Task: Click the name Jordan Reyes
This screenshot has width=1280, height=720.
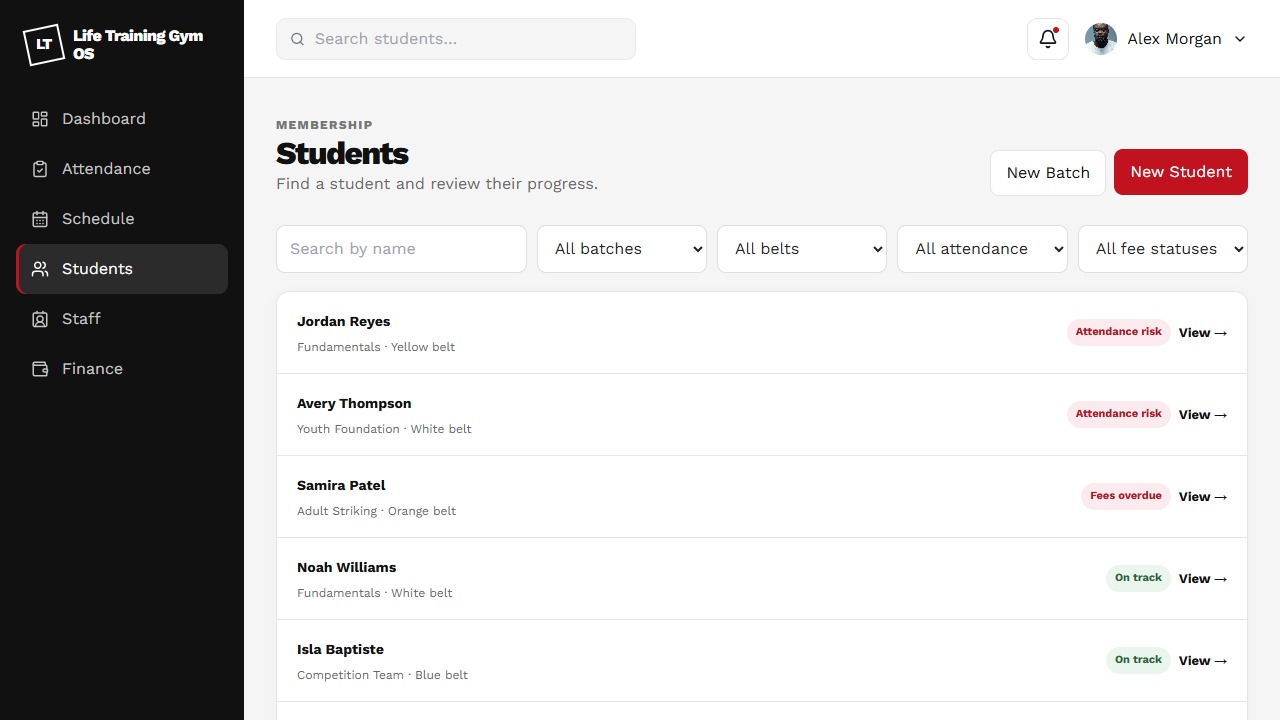Action: pyautogui.click(x=343, y=322)
